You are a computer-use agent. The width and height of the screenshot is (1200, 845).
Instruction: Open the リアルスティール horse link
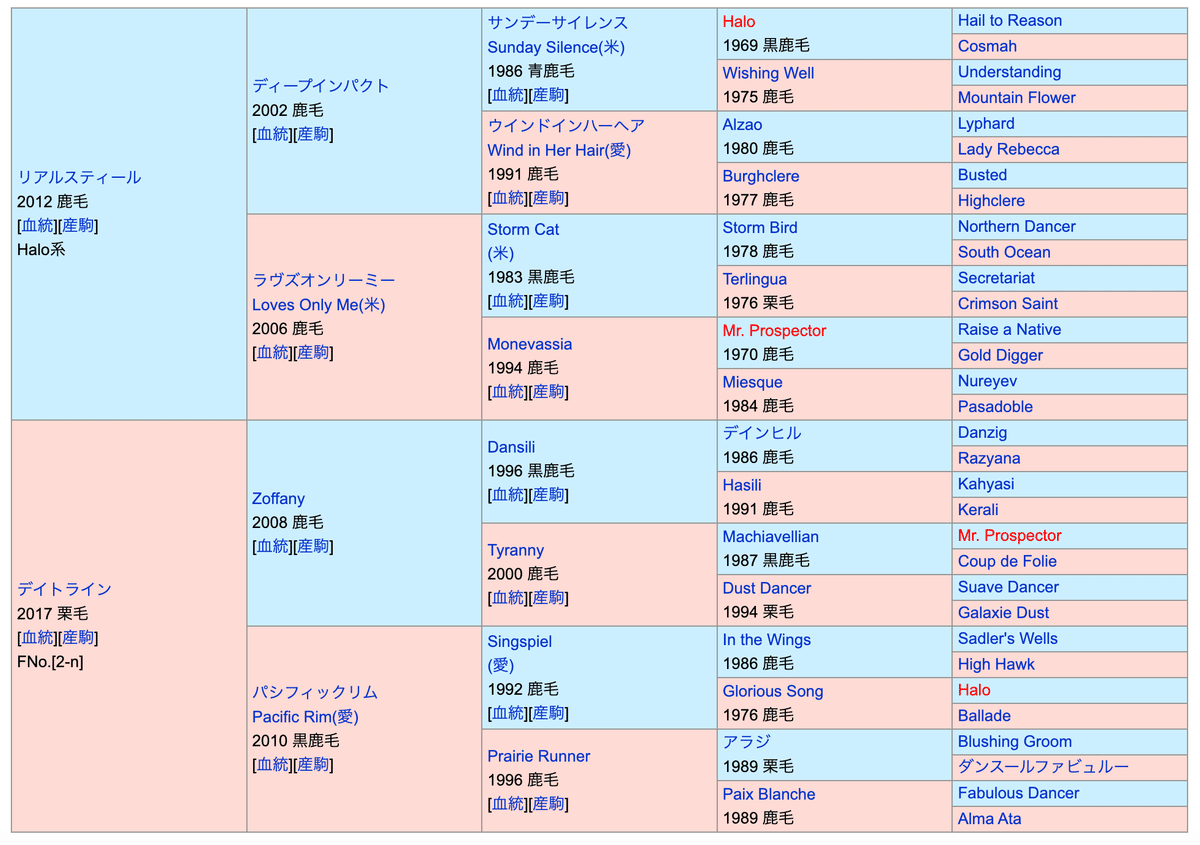click(79, 177)
